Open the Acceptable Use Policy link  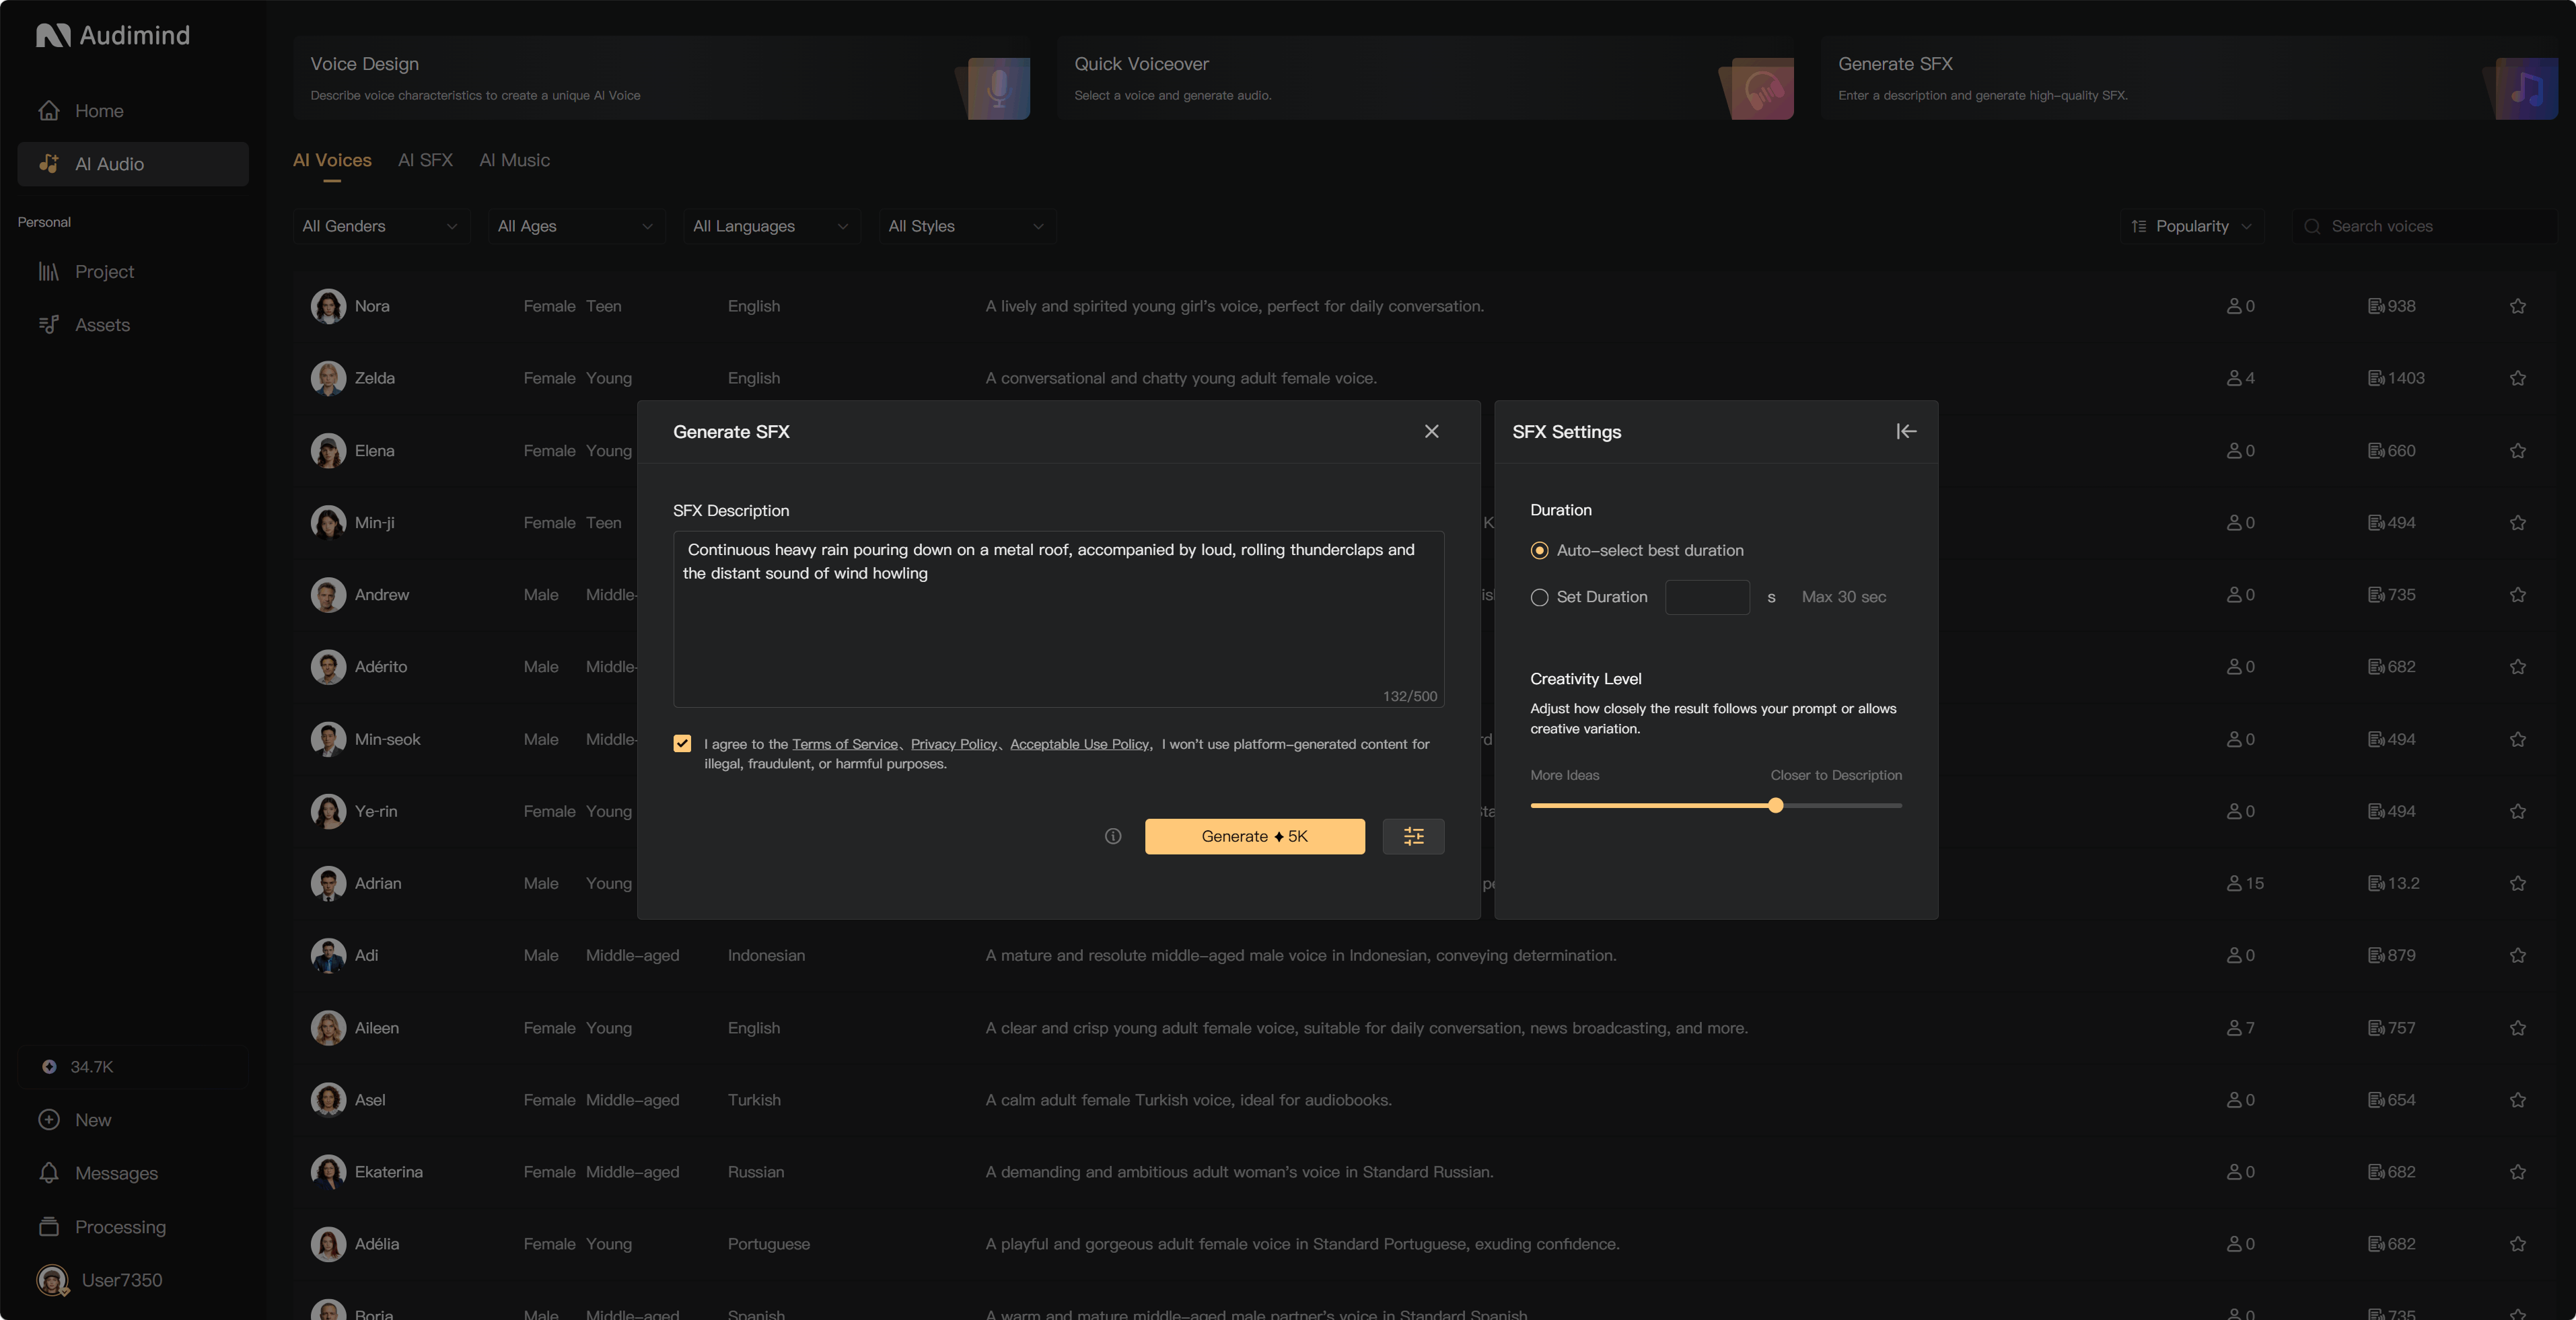pos(1079,744)
